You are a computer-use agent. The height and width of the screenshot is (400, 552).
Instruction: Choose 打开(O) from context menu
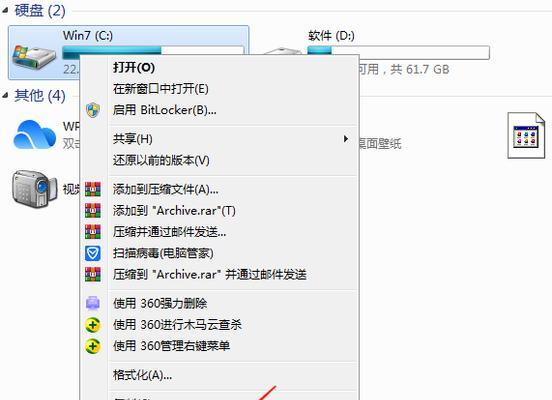click(x=134, y=67)
